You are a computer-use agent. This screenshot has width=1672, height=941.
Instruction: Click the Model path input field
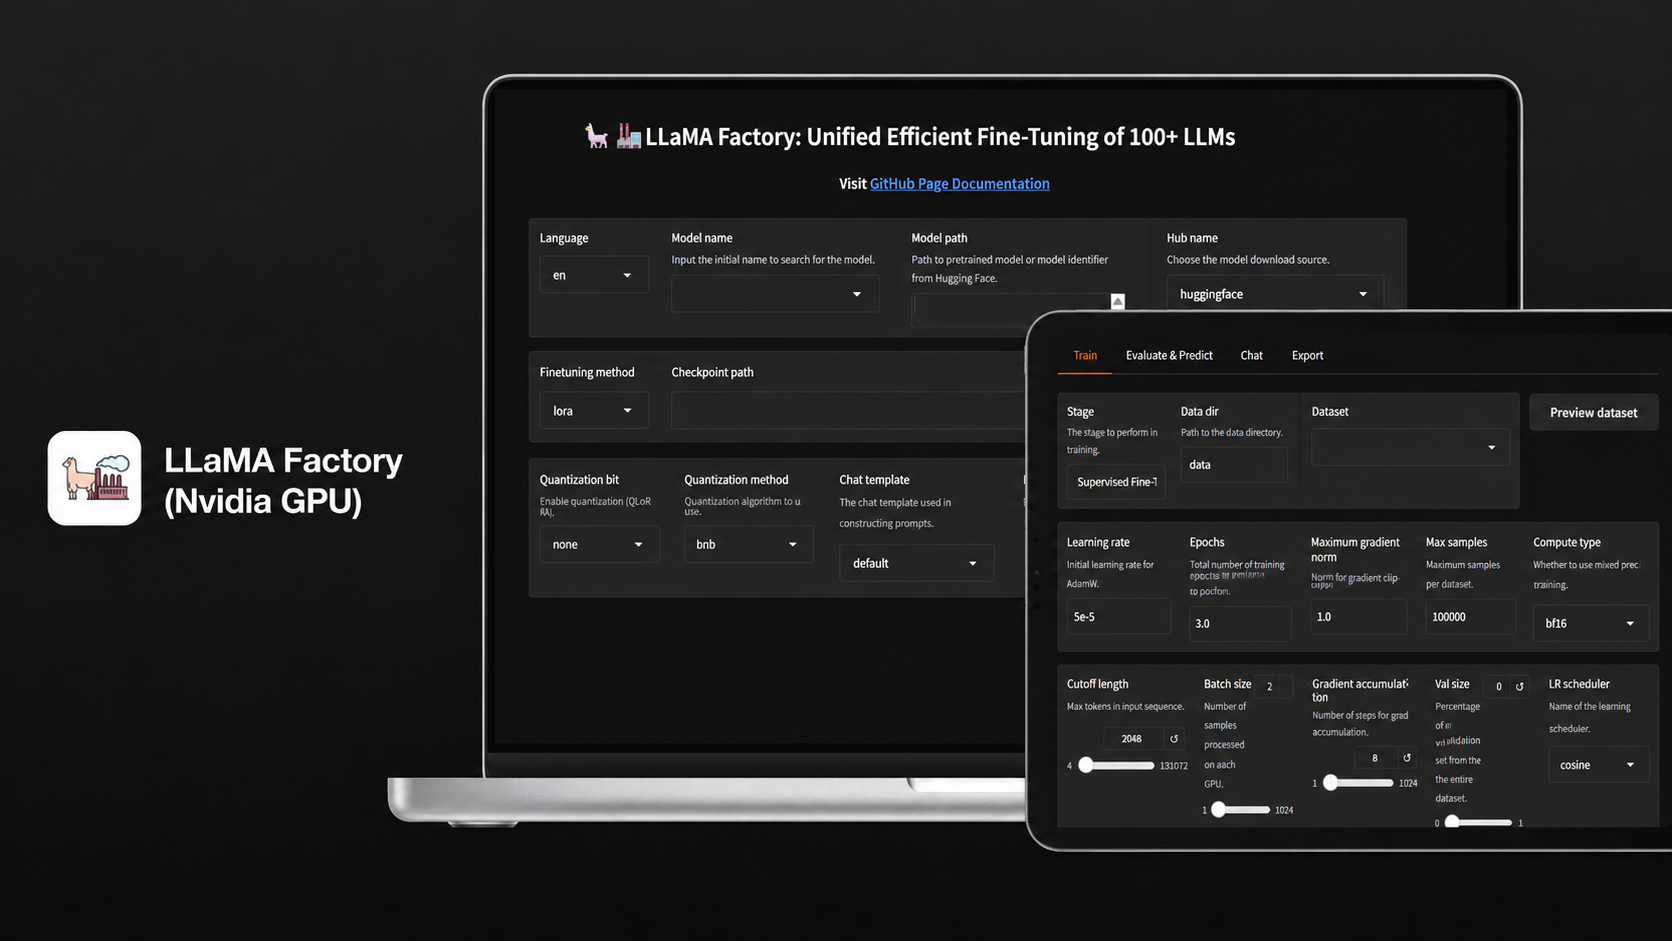1012,310
